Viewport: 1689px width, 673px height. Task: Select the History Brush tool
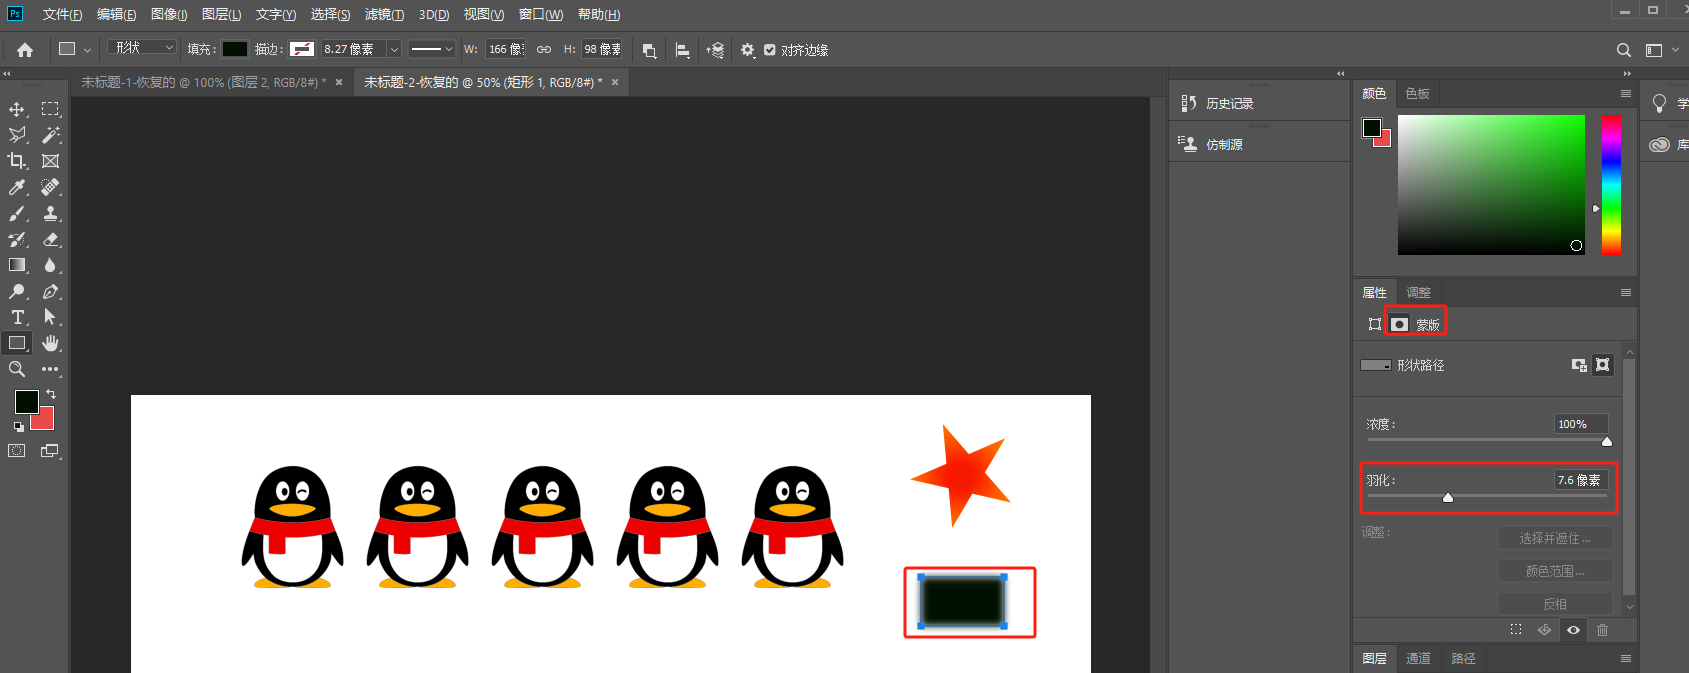coord(17,239)
